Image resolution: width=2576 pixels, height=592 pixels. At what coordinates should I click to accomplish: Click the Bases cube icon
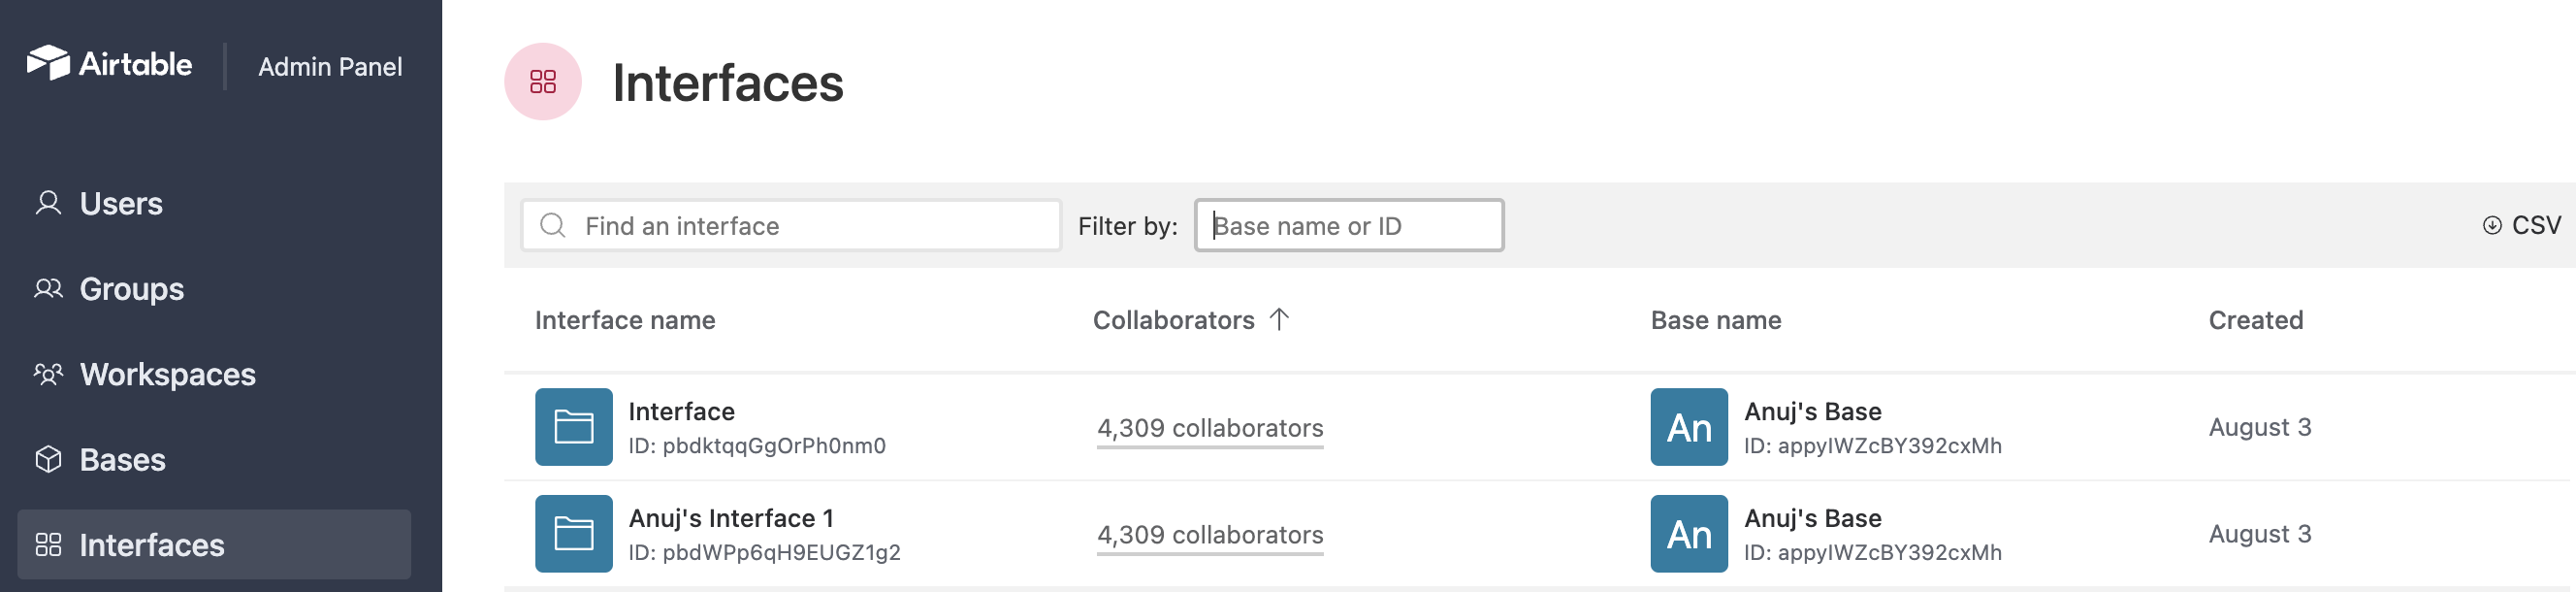[48, 460]
